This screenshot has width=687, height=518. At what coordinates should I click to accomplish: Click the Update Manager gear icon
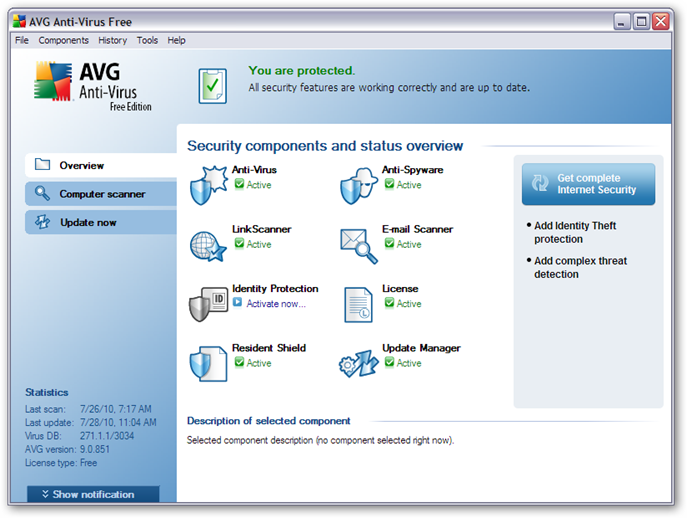point(359,362)
